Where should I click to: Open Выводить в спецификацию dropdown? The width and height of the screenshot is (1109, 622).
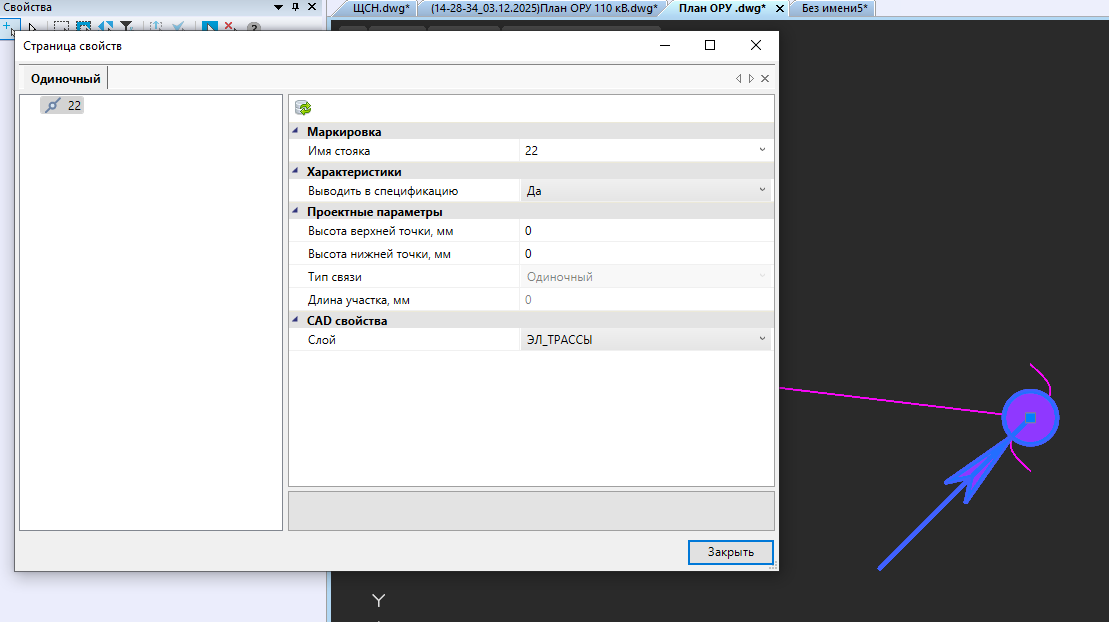(x=762, y=190)
